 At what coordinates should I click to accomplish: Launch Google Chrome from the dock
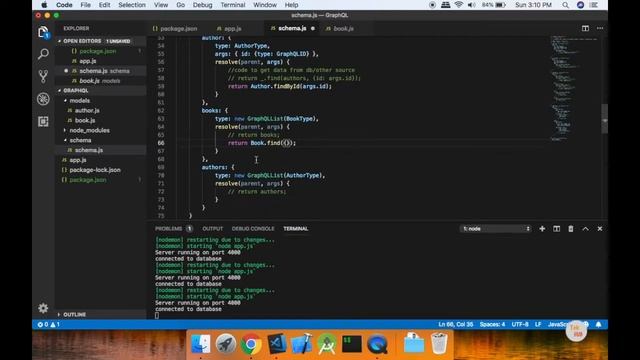[251, 344]
